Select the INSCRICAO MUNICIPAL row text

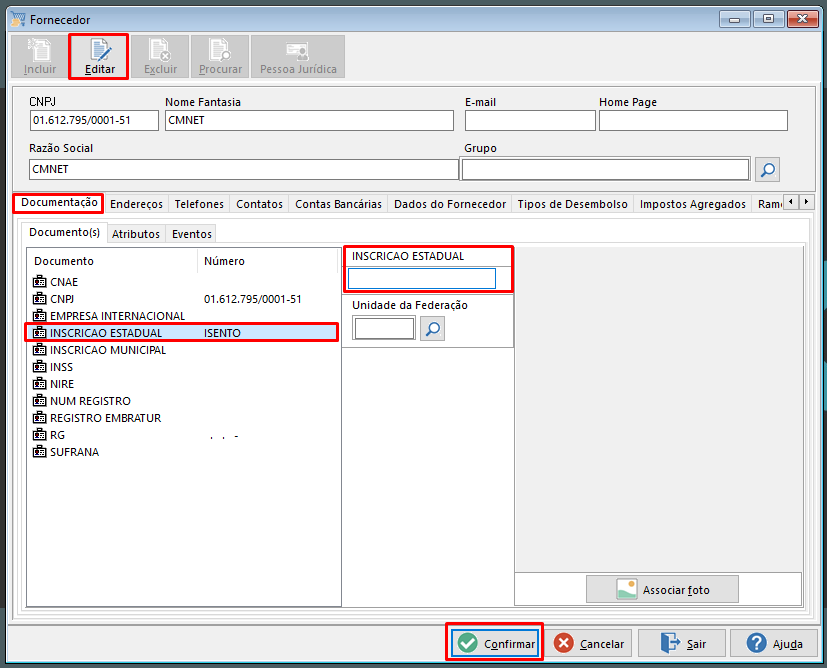[x=108, y=350]
